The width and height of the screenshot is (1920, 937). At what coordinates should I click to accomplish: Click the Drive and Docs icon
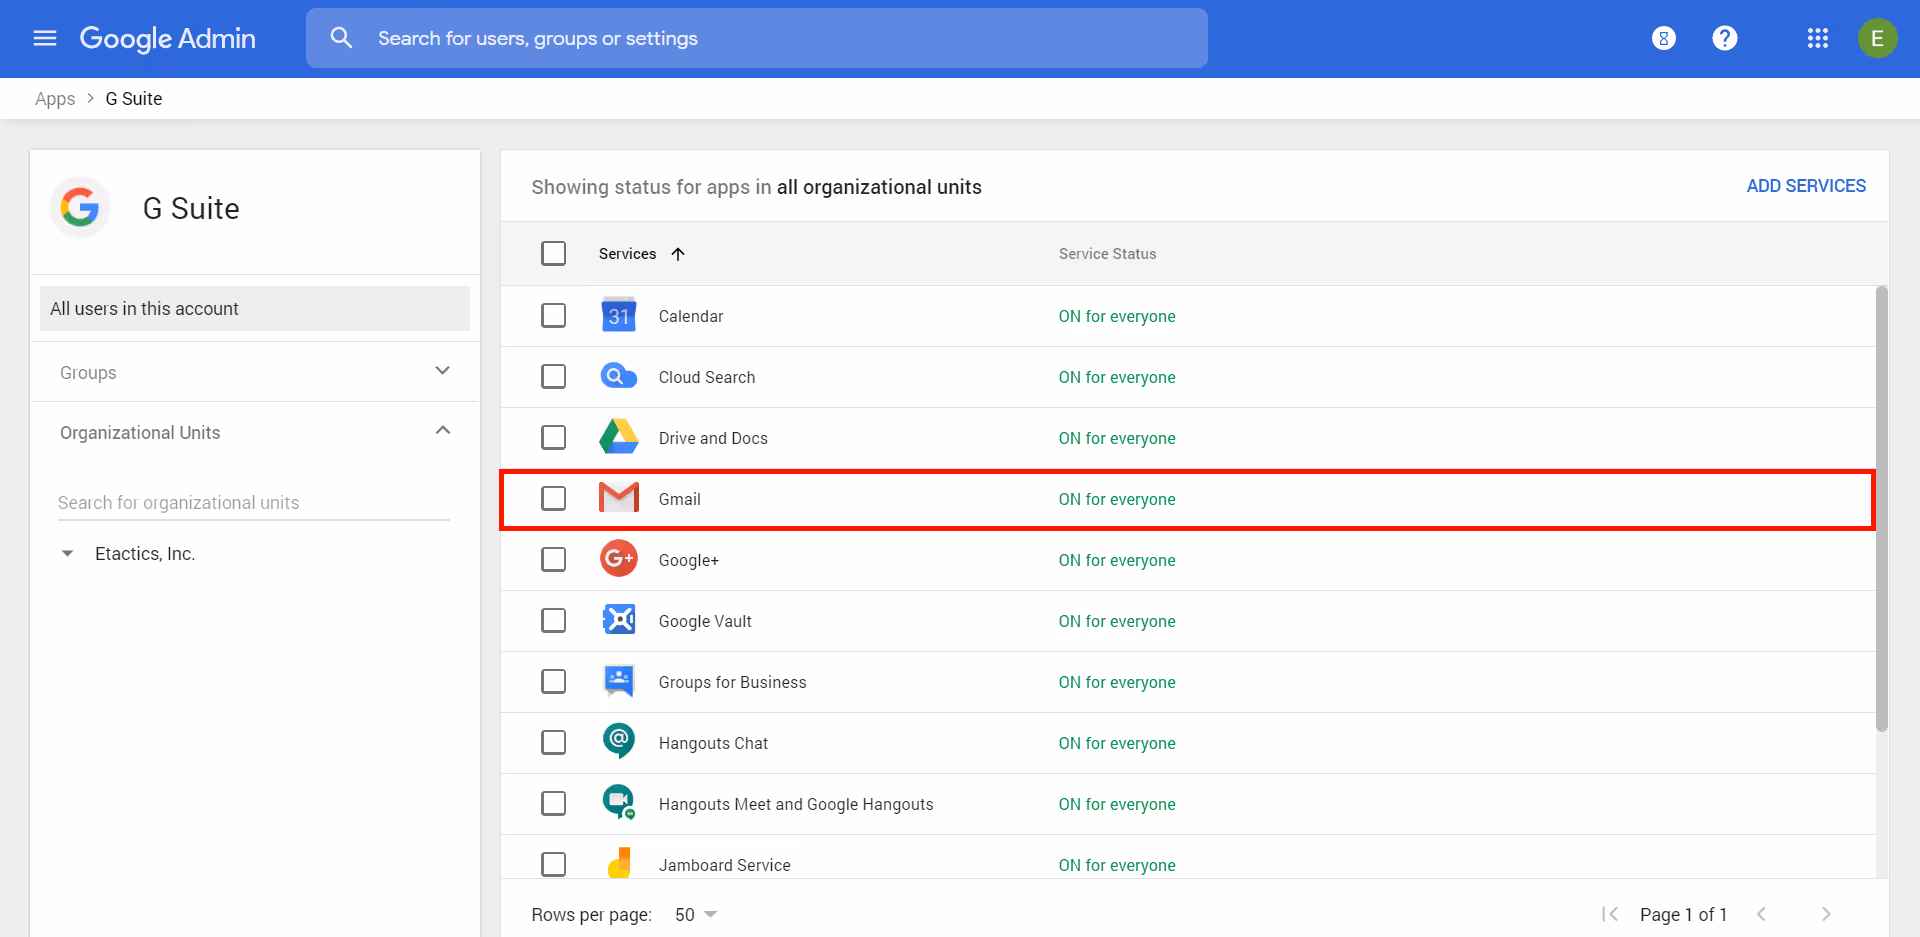[619, 438]
